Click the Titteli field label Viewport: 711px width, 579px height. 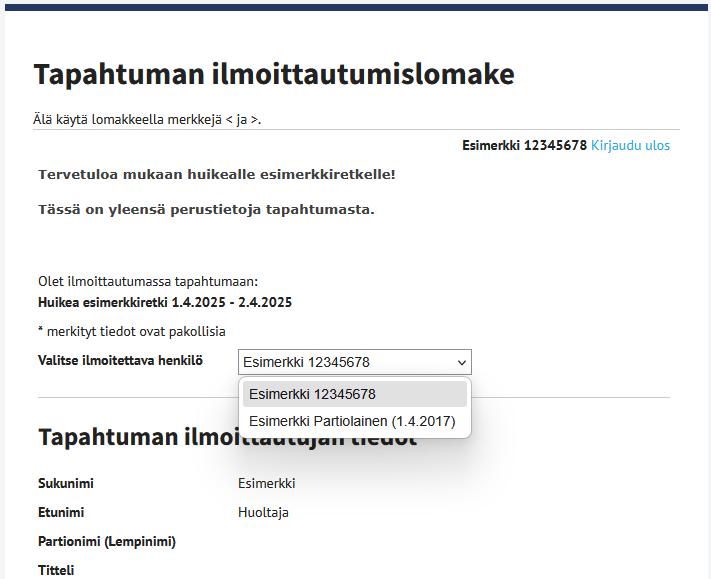[x=56, y=570]
